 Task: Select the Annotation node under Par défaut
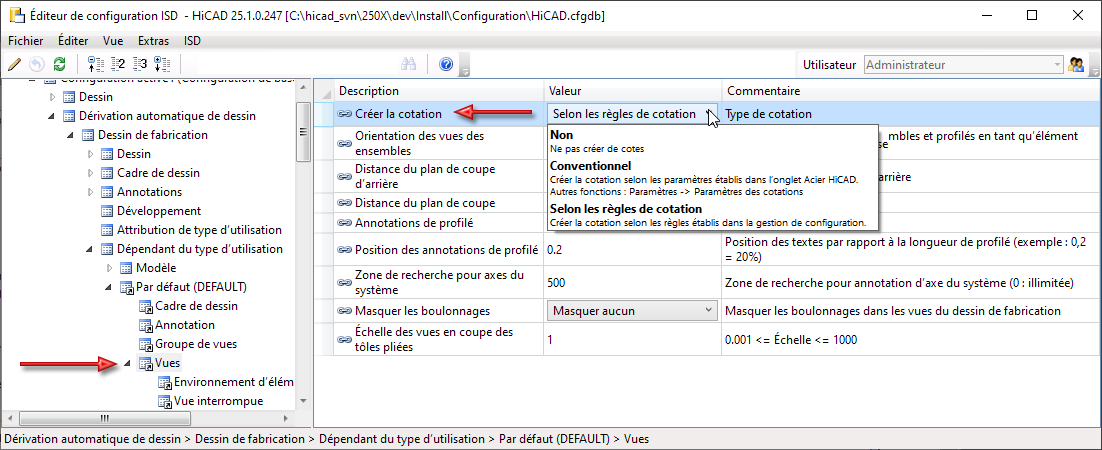185,326
